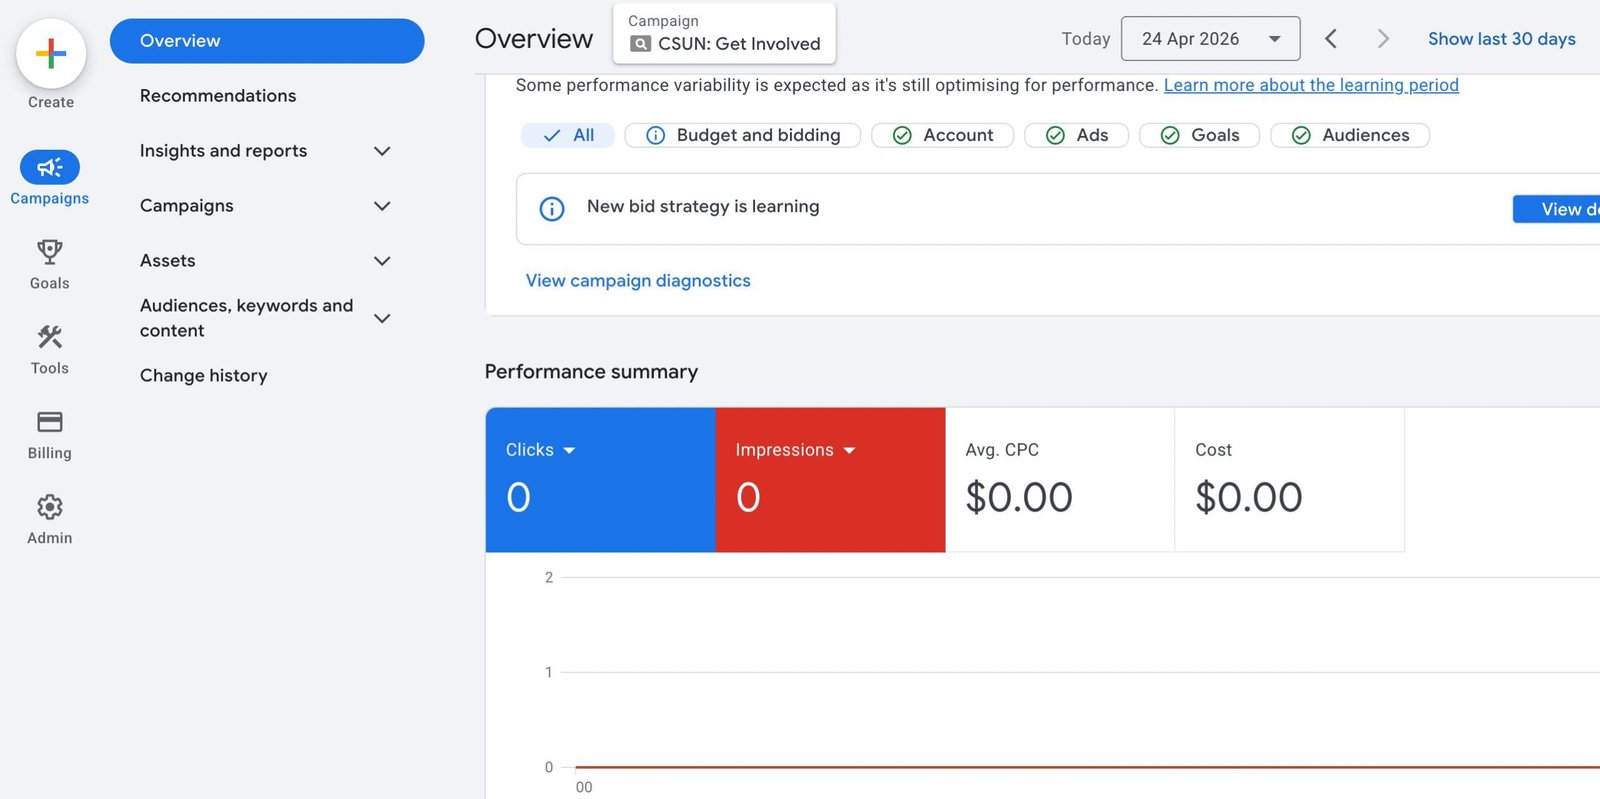Open Change history menu item
Viewport: 1600px width, 799px height.
(204, 376)
